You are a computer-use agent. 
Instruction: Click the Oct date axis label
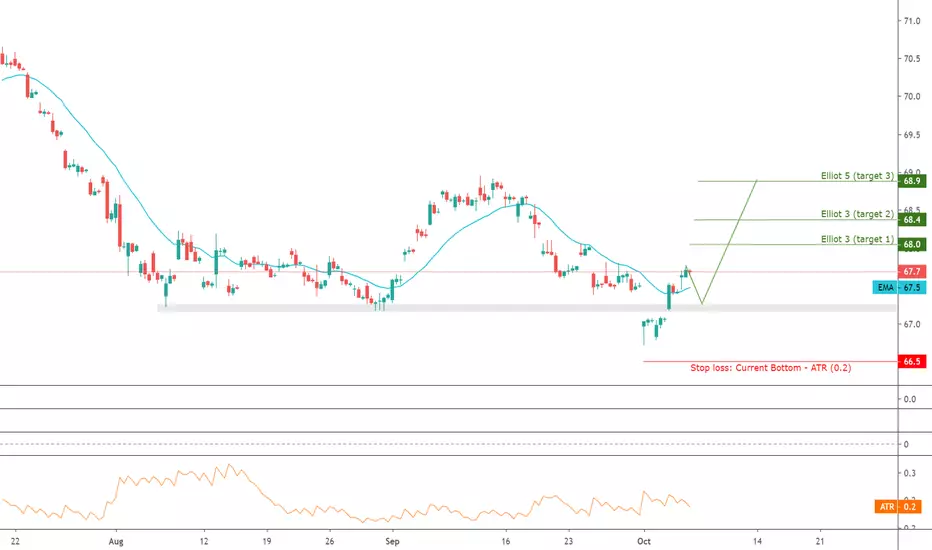click(644, 541)
